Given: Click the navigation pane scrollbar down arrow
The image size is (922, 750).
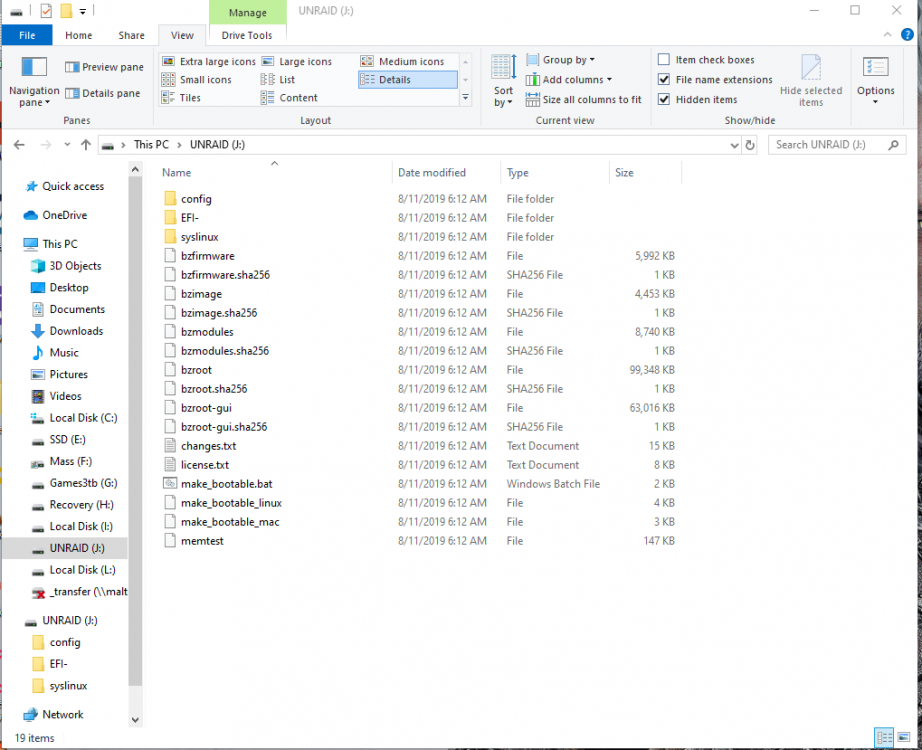Looking at the screenshot, I should point(135,719).
